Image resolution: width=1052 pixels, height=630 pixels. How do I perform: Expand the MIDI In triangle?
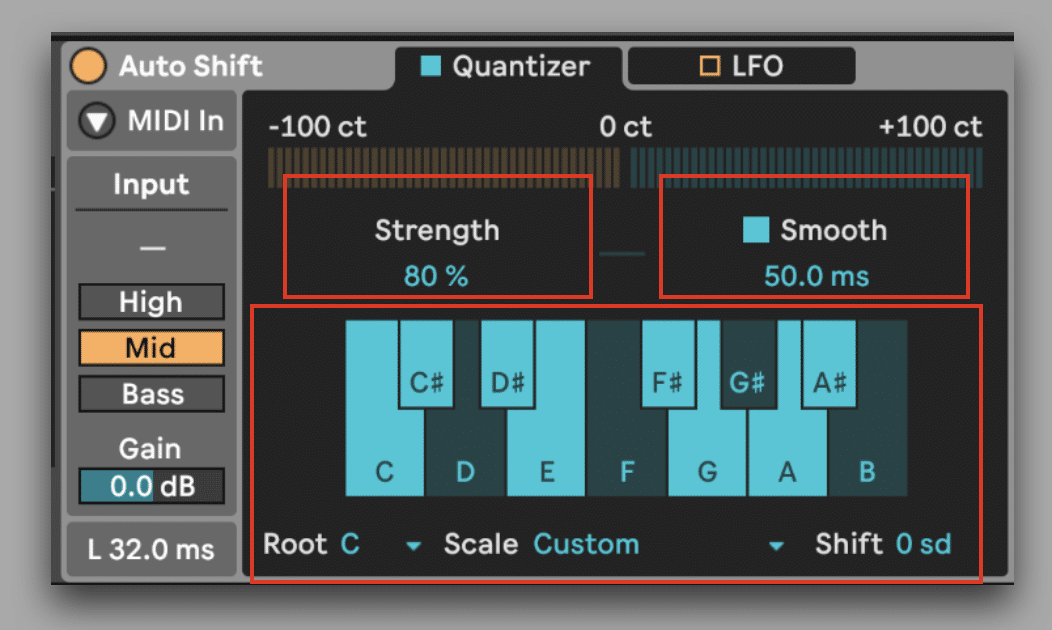(97, 122)
